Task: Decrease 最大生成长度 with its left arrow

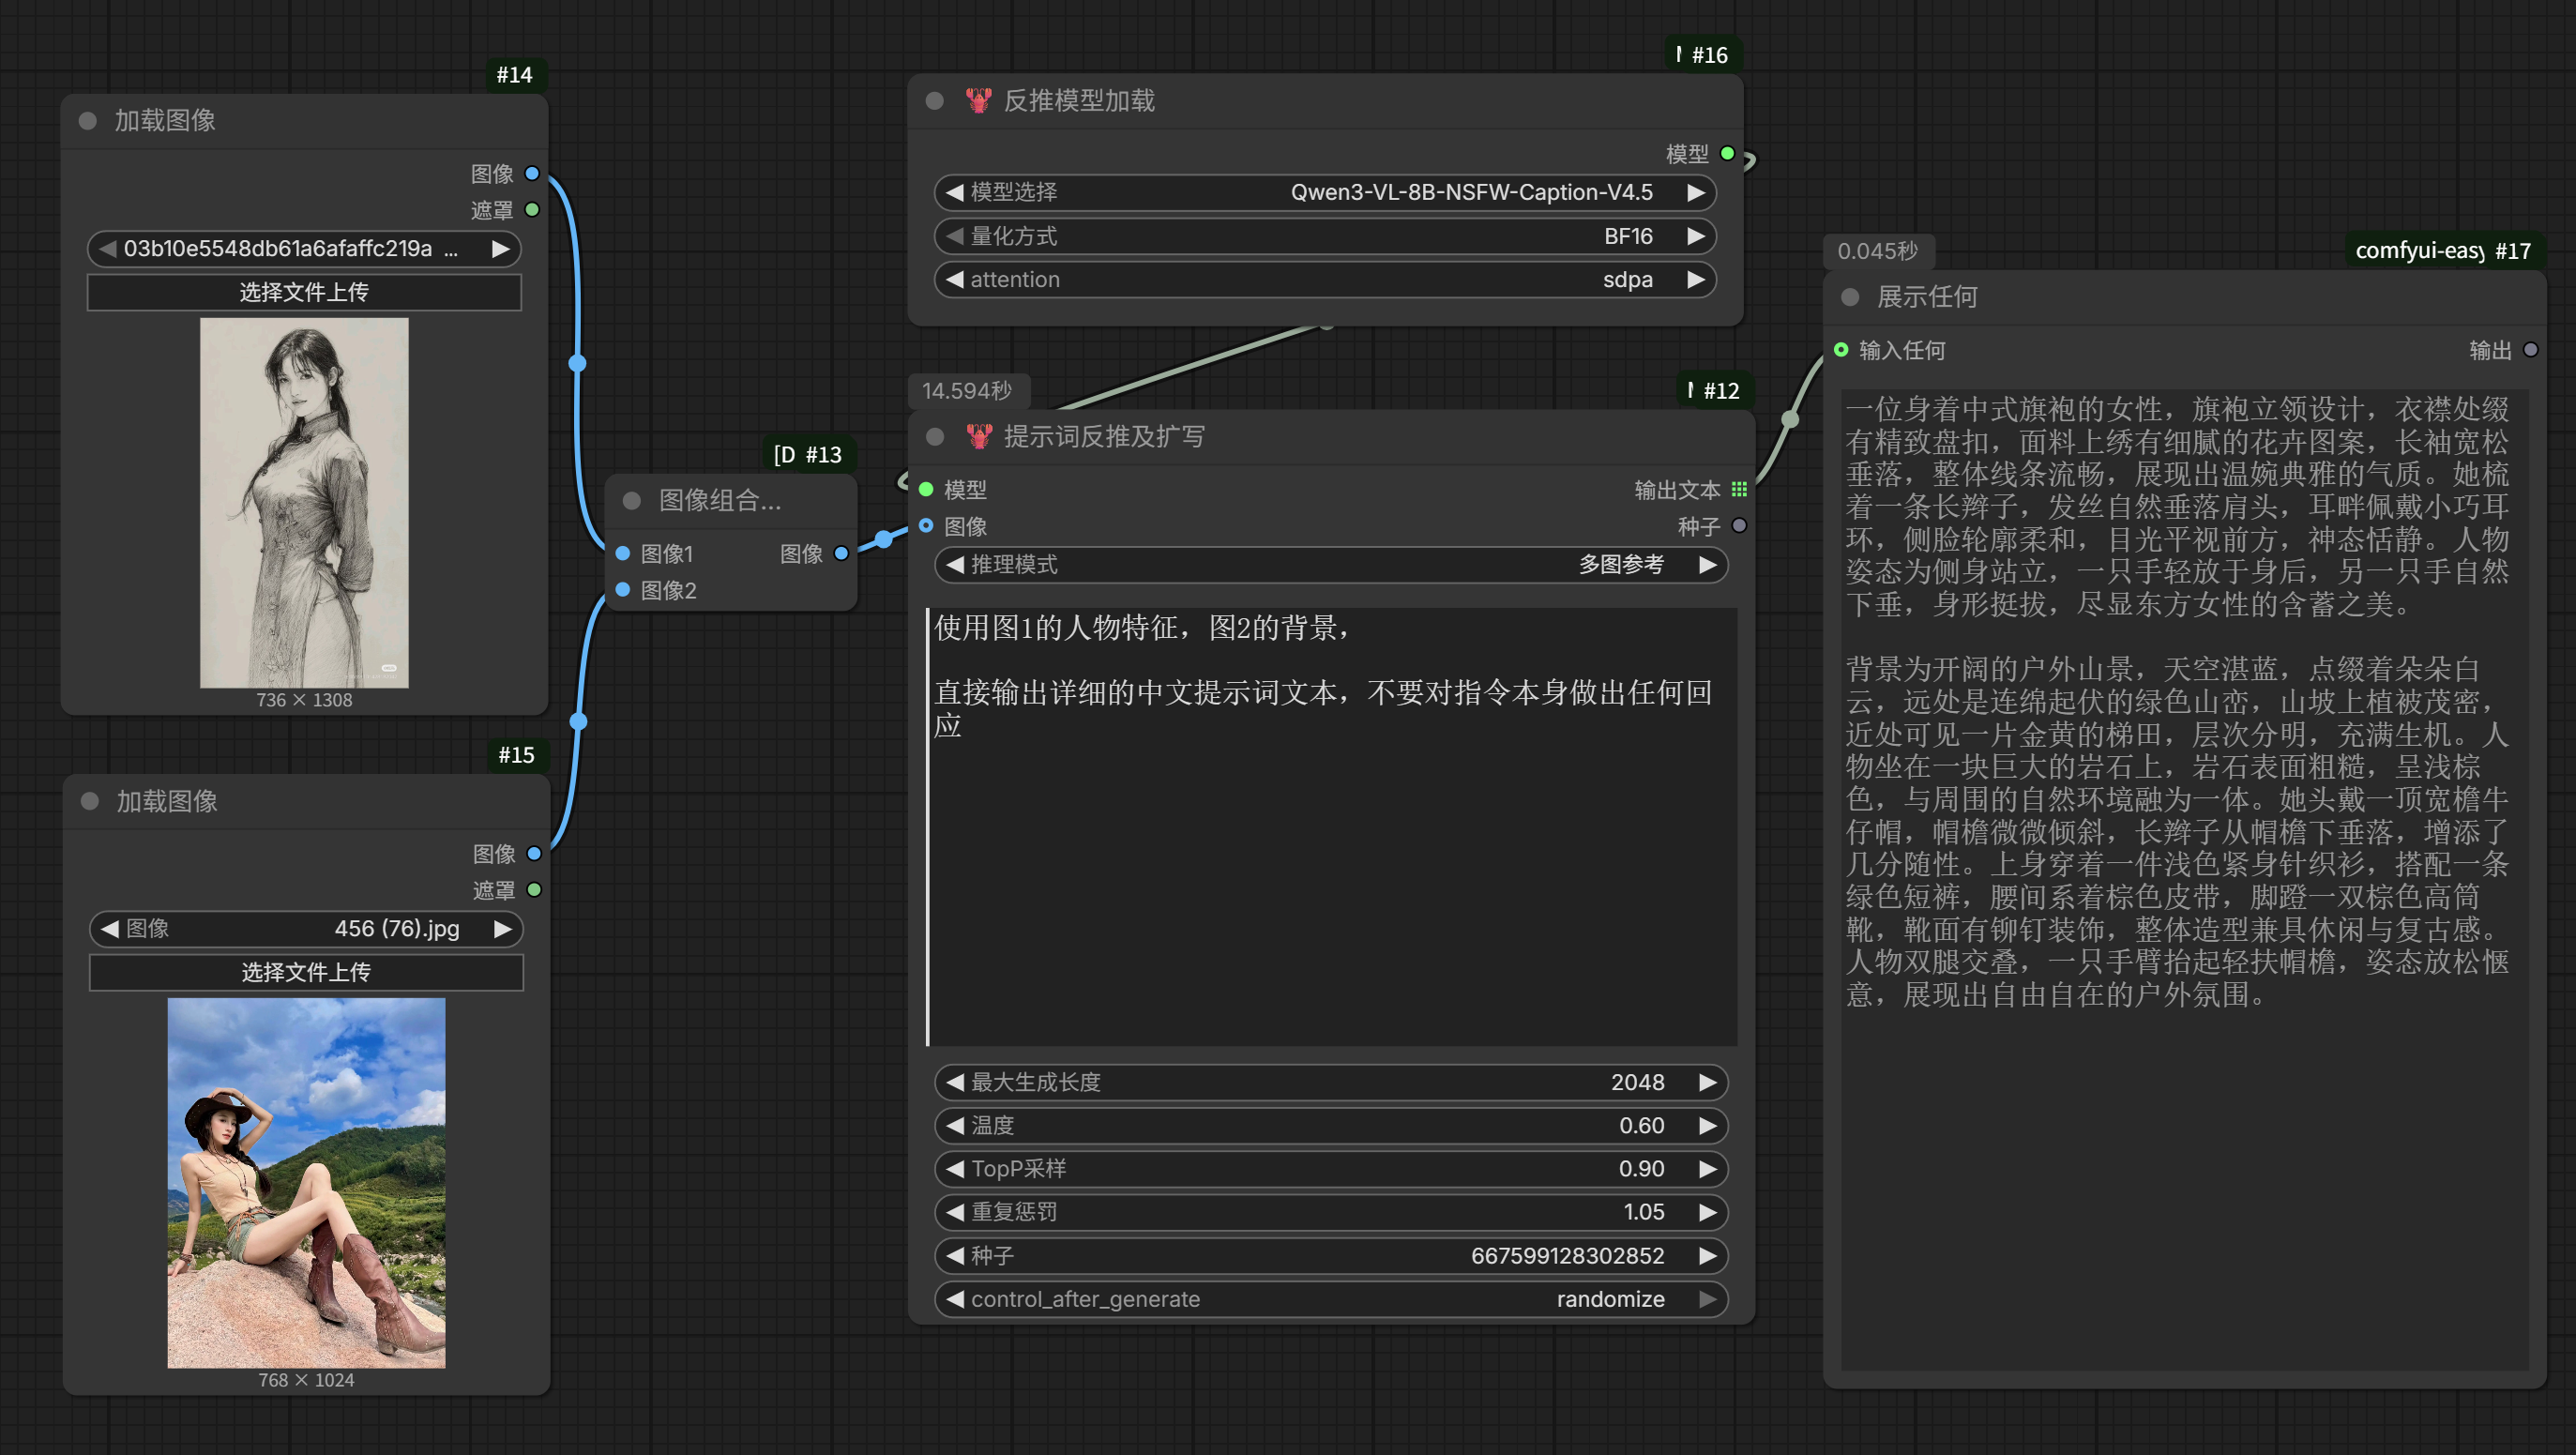Action: 955,1082
